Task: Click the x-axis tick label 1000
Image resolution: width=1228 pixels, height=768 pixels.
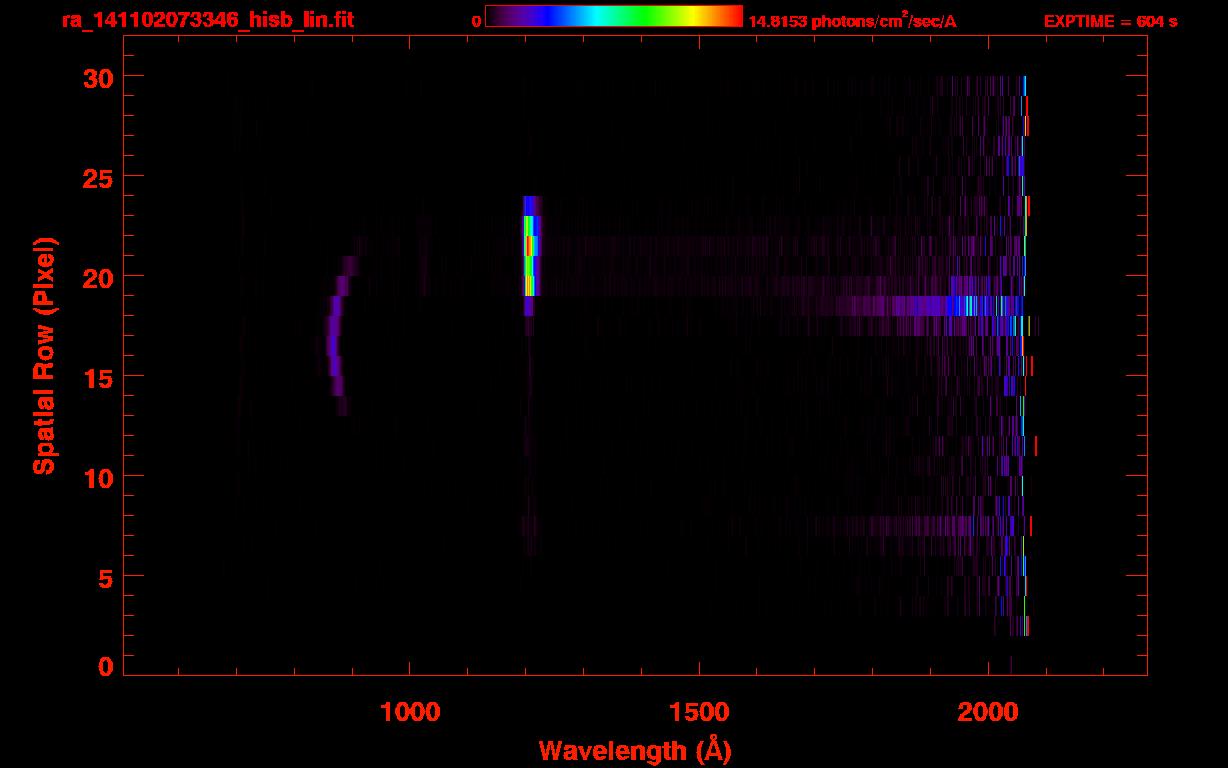Action: [410, 712]
